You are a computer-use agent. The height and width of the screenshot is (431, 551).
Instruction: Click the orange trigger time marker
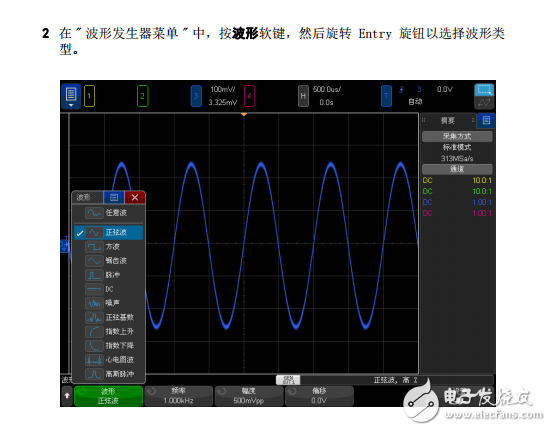pos(244,115)
